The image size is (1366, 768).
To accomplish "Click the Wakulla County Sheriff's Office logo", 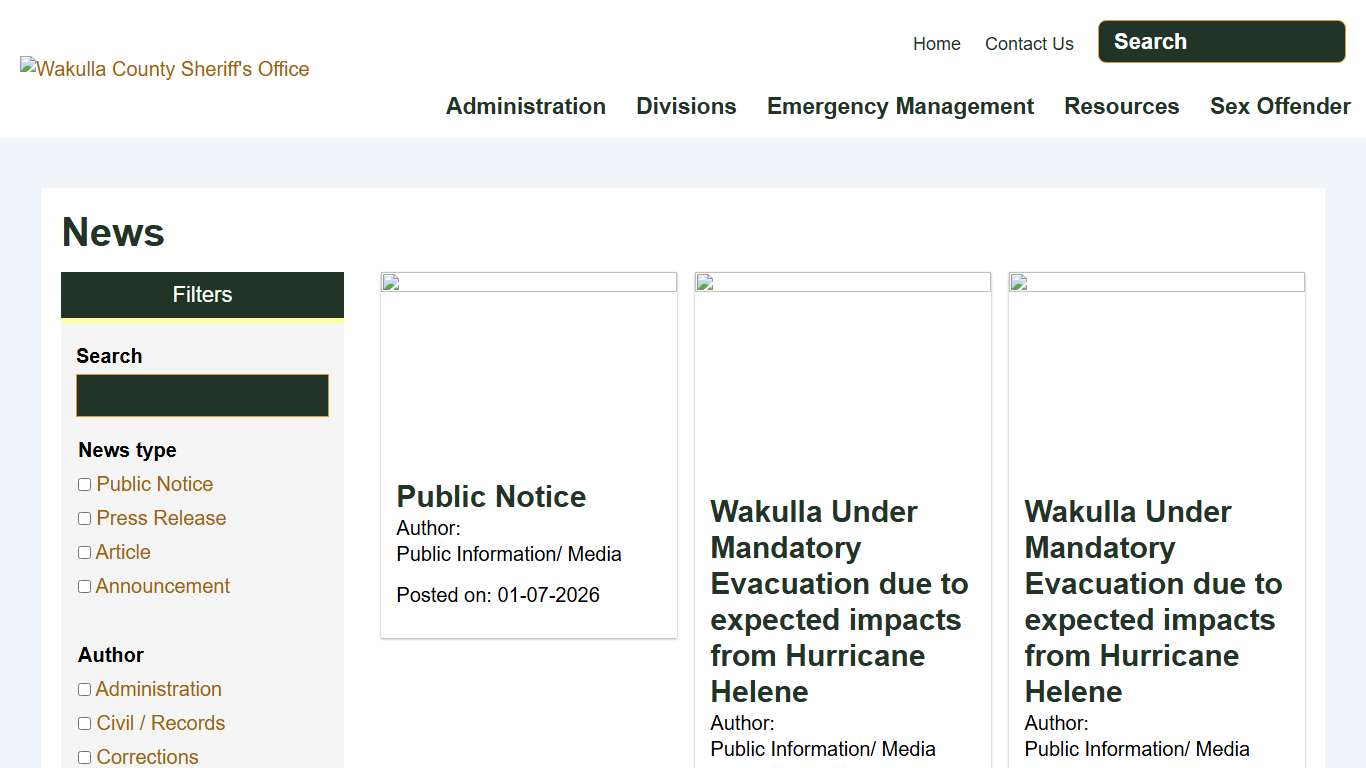I will (165, 68).
